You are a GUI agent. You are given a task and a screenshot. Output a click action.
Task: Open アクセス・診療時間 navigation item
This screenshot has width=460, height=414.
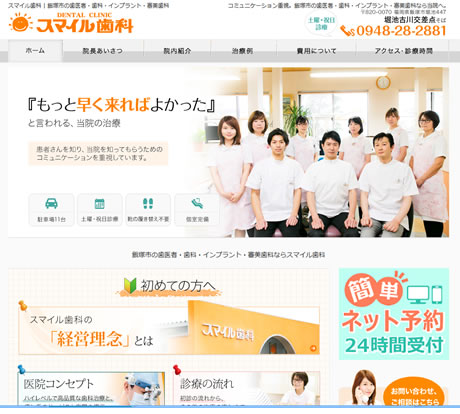(x=403, y=51)
